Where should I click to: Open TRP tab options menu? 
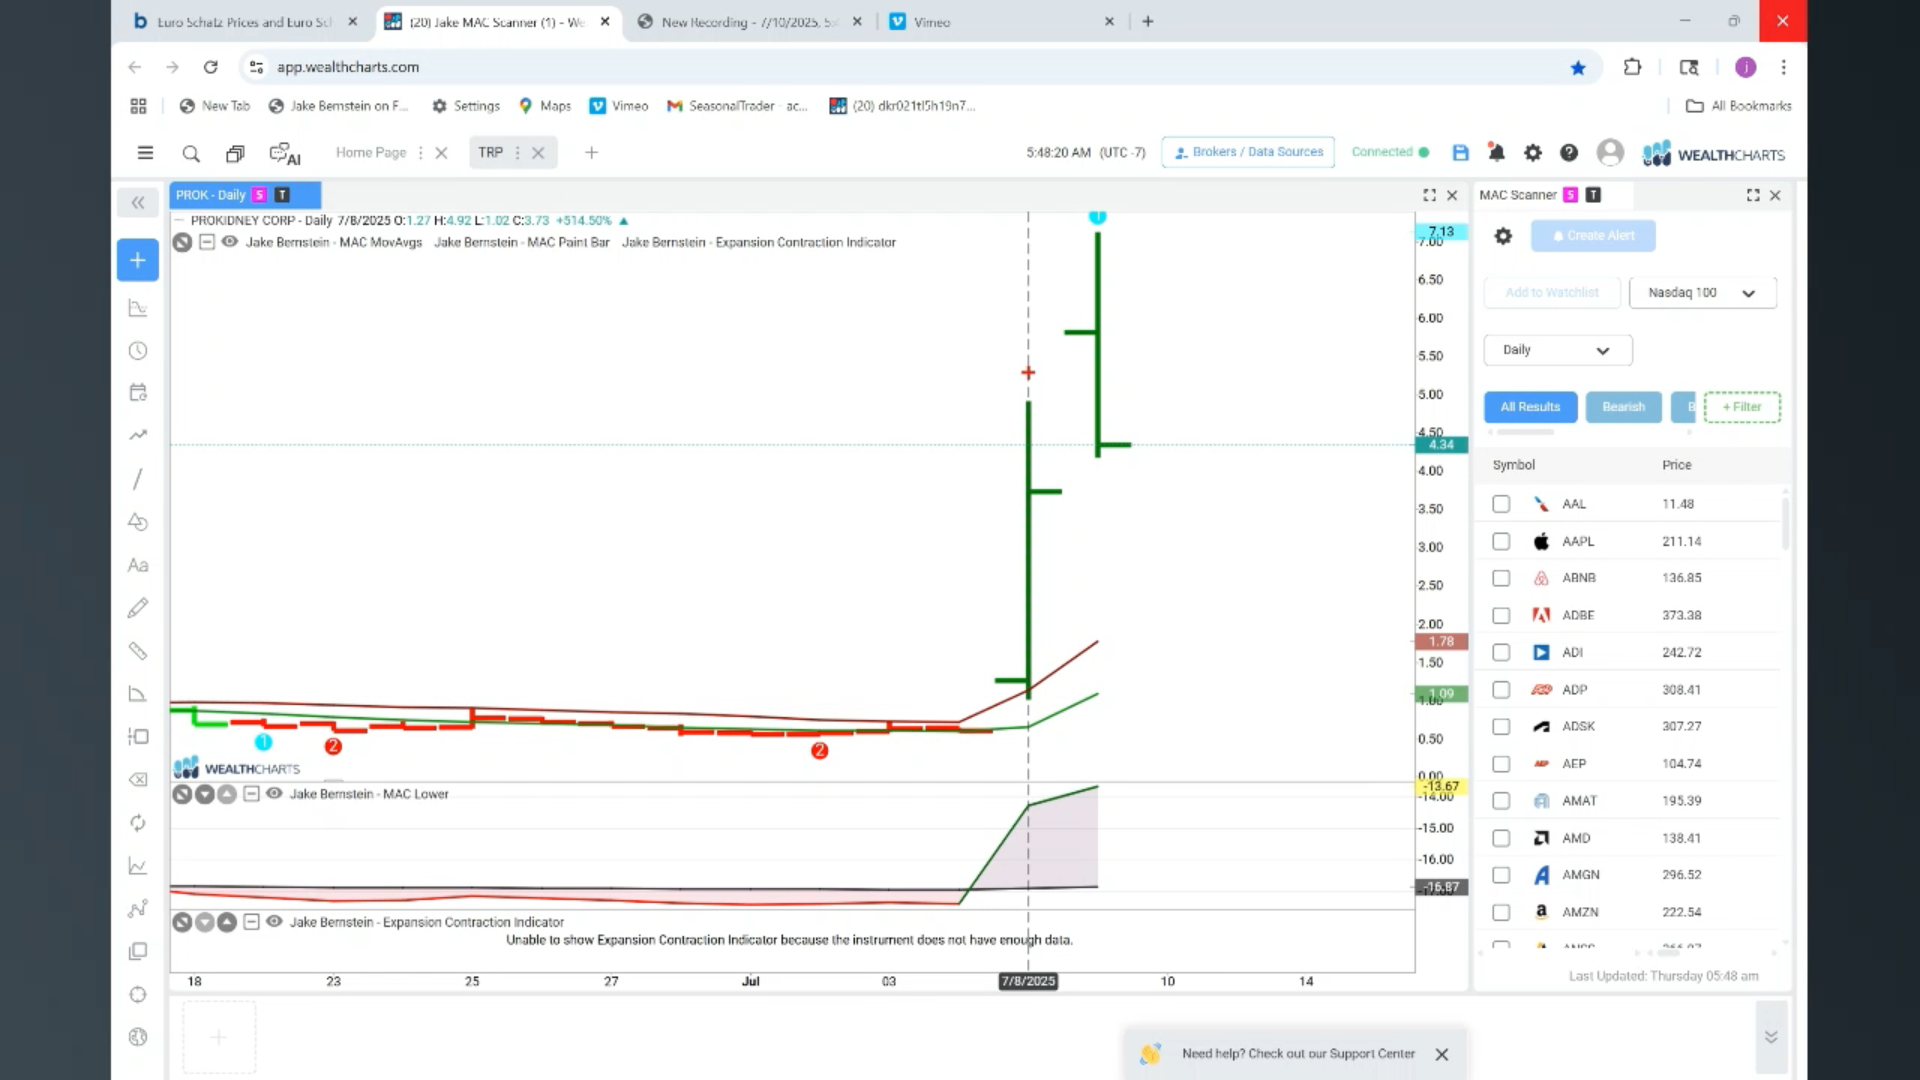tap(517, 153)
